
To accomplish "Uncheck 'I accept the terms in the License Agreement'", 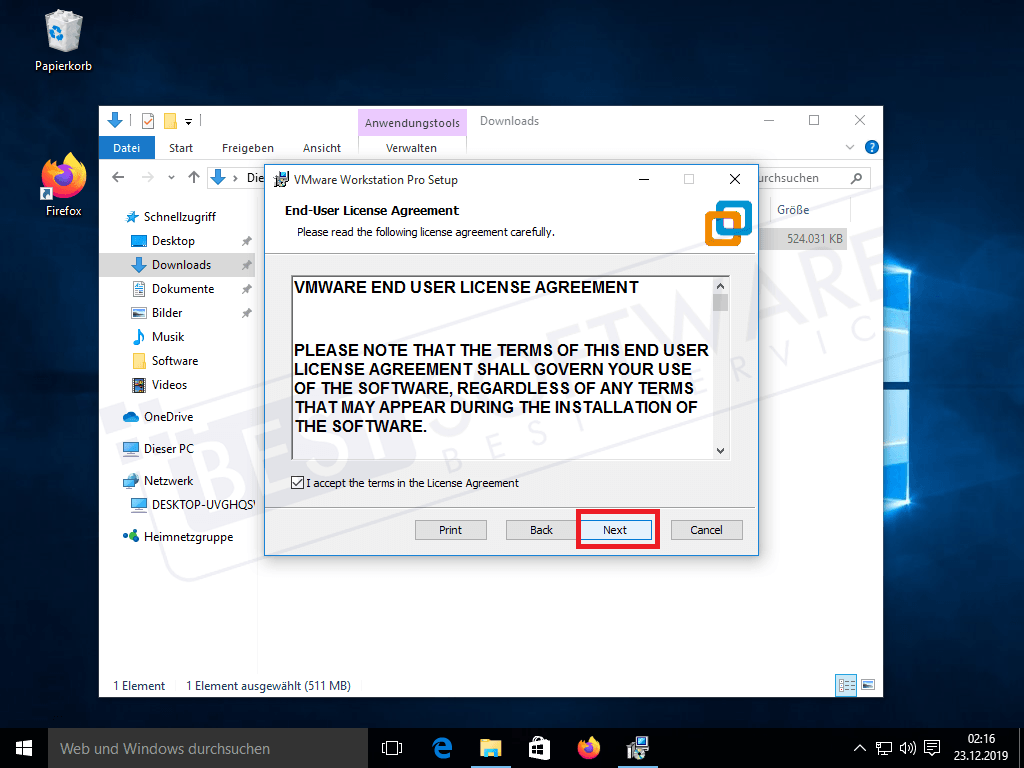I will (297, 482).
